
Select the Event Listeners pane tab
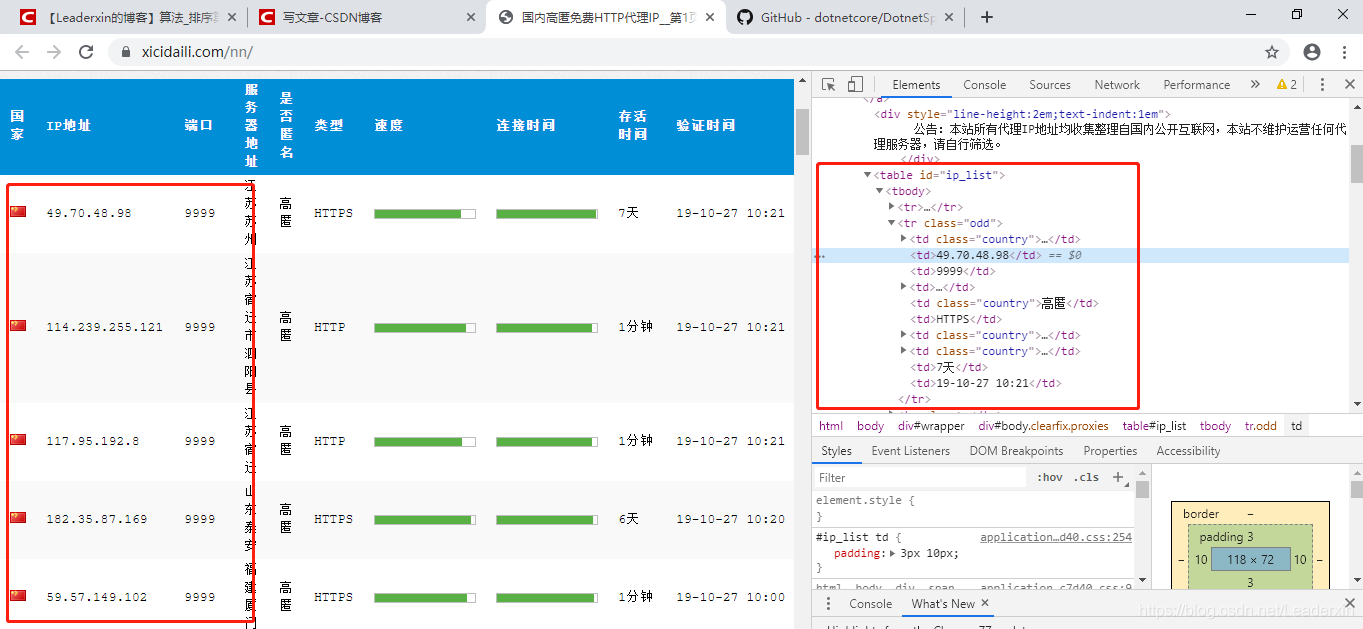click(x=911, y=451)
